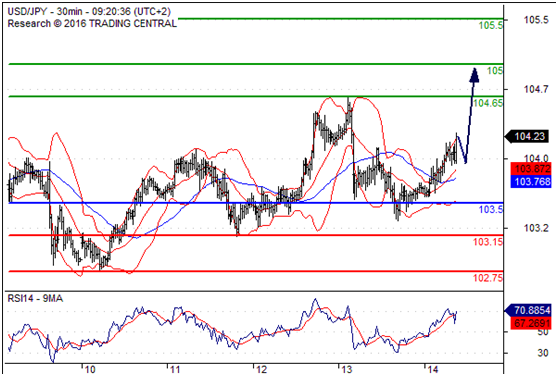Image resolution: width=558 pixels, height=376 pixels.
Task: Click the USD/JPY 30min chart title
Action: [89, 12]
